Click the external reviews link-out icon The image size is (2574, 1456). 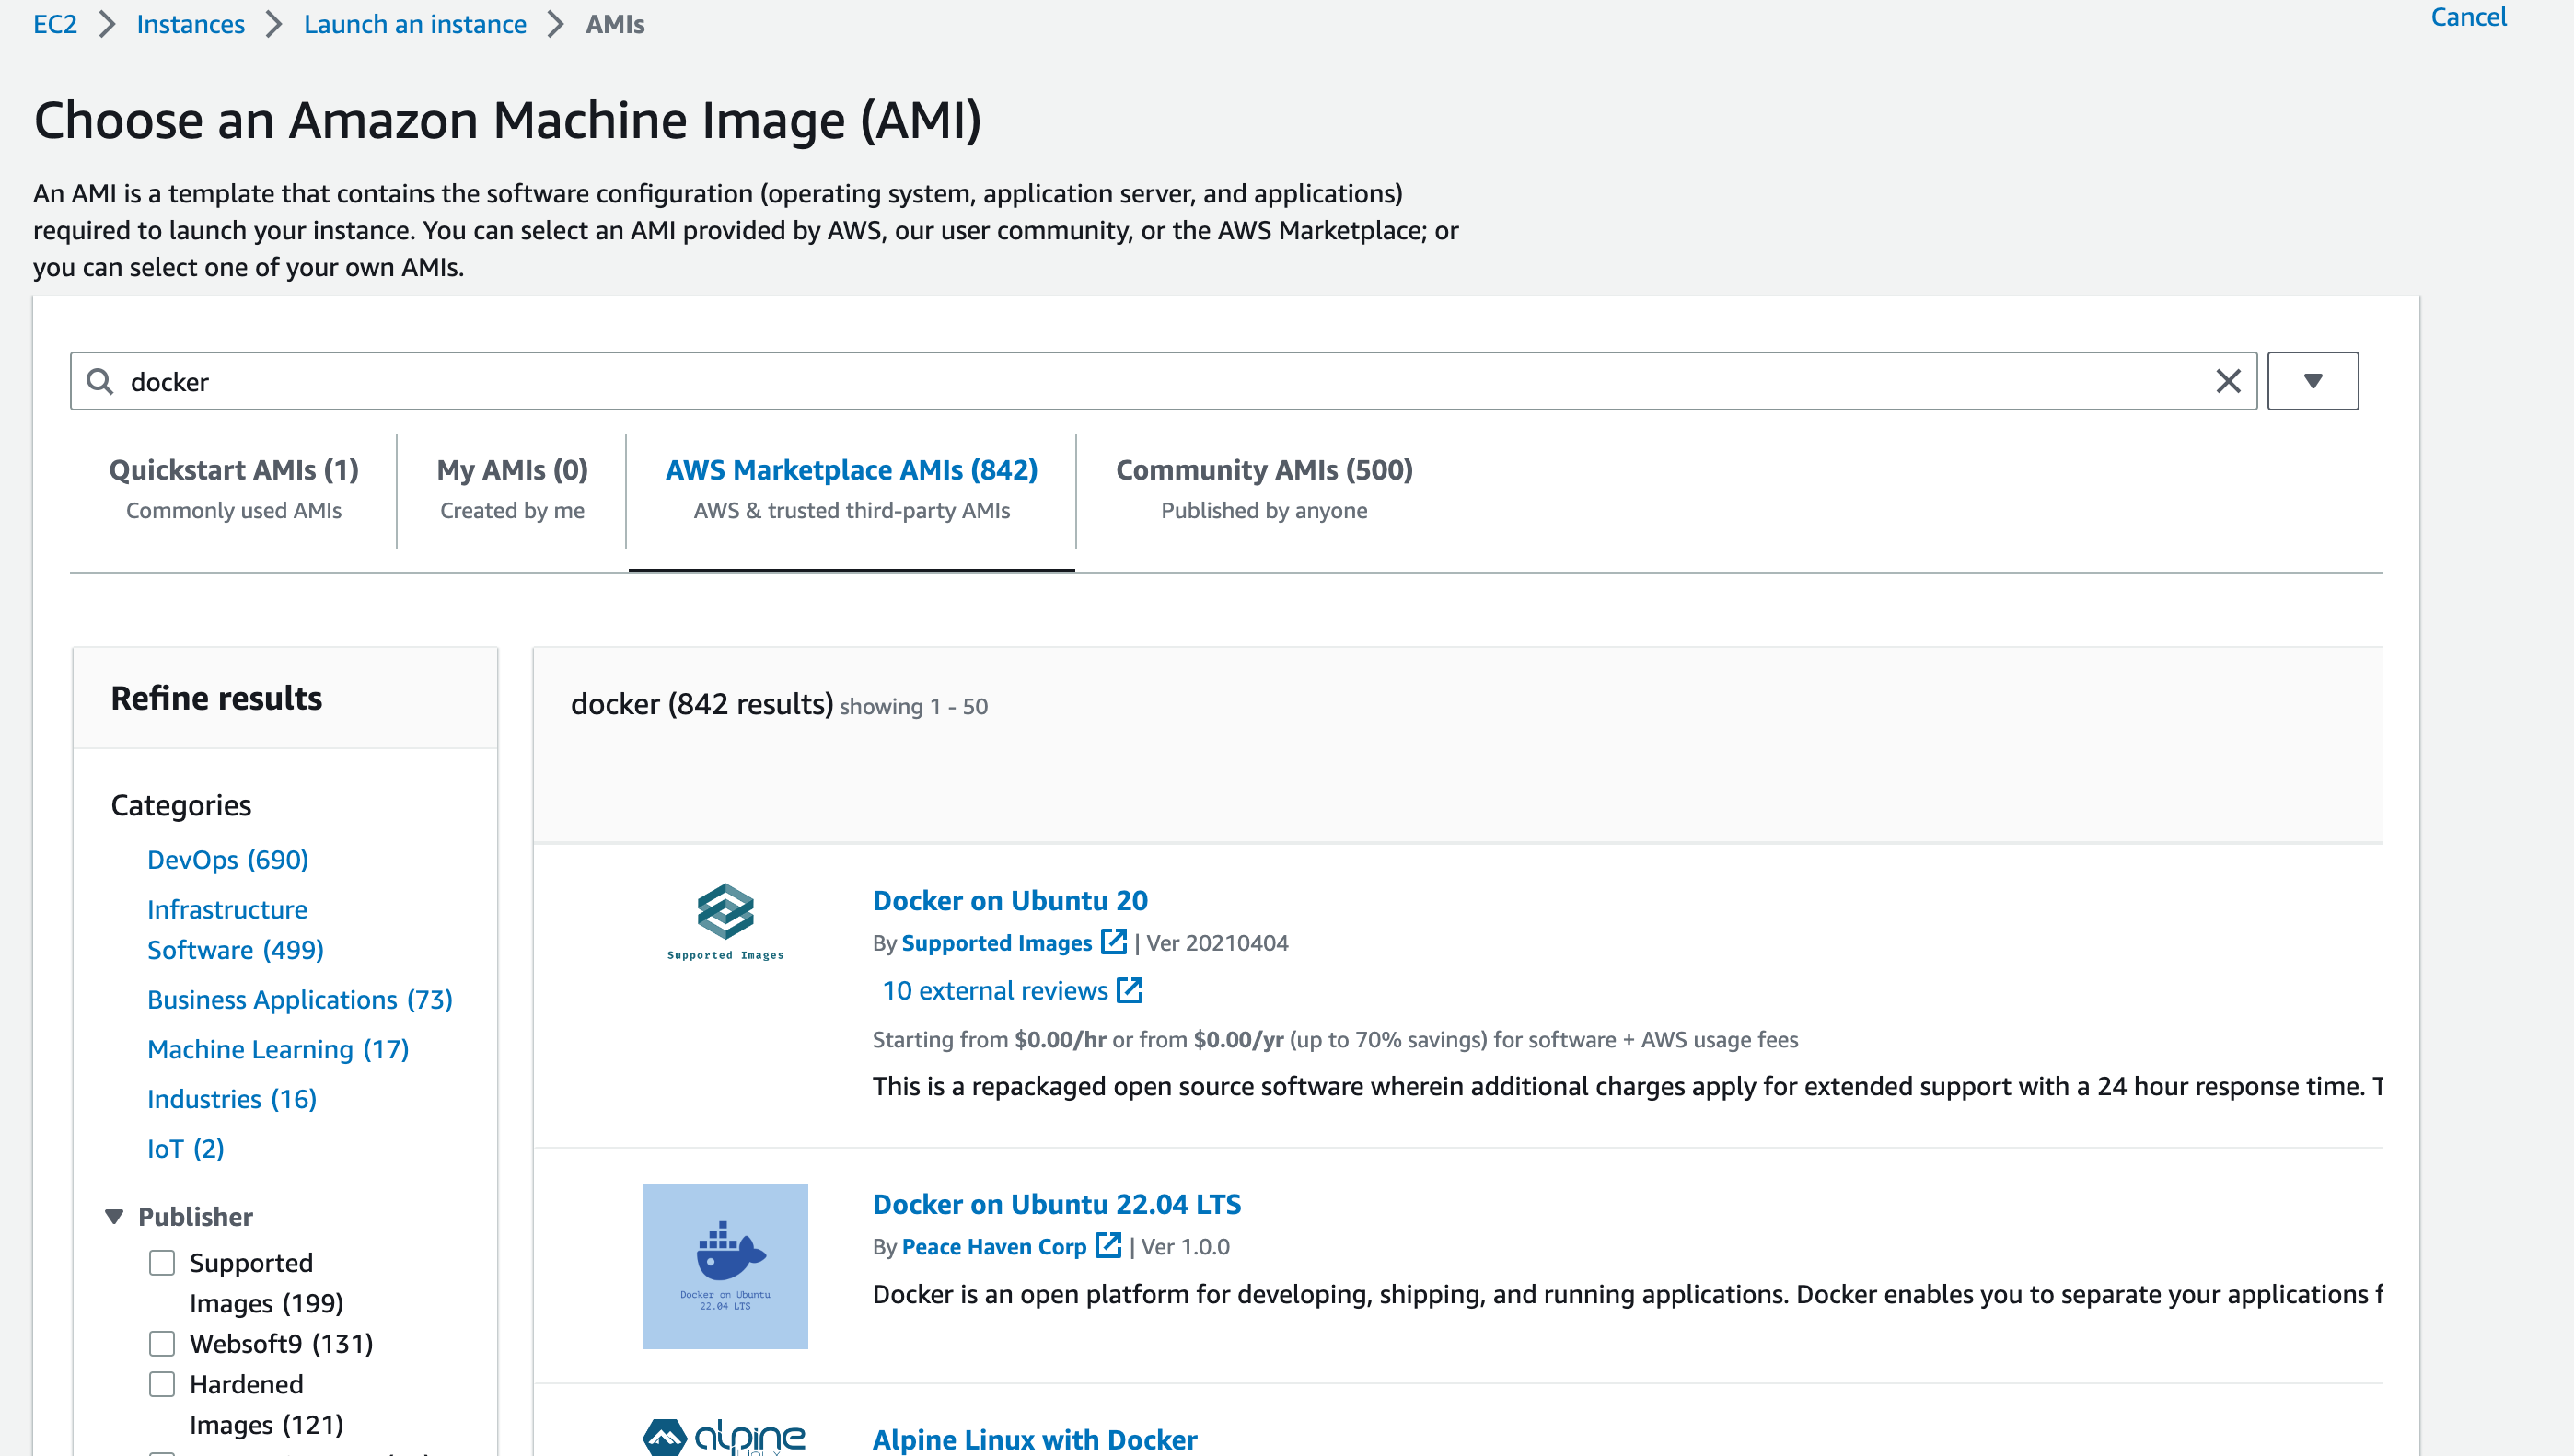(x=1129, y=990)
